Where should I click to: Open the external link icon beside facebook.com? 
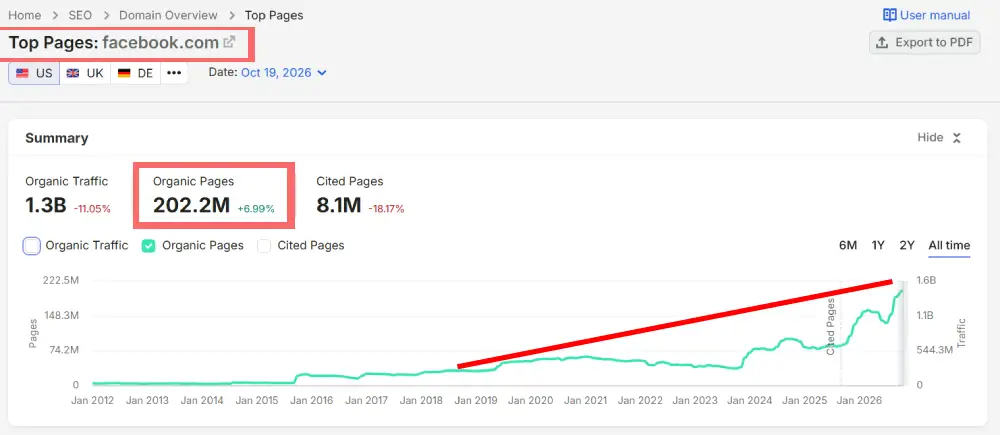coord(229,43)
